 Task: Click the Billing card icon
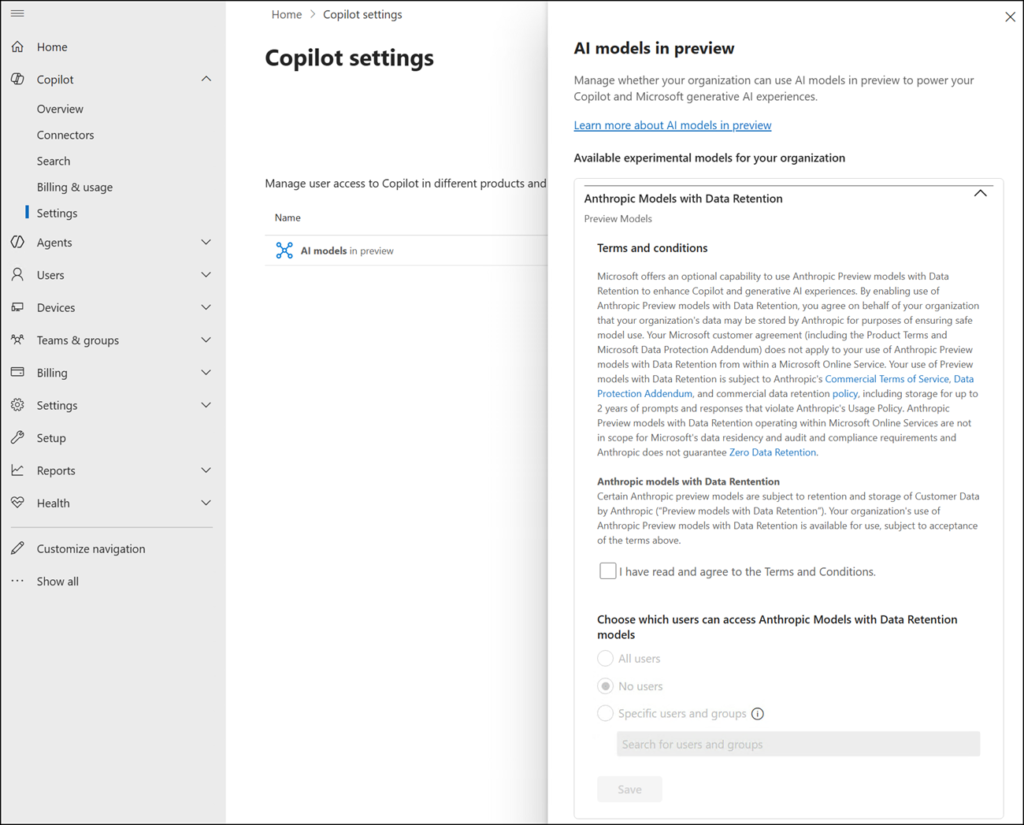(x=18, y=372)
